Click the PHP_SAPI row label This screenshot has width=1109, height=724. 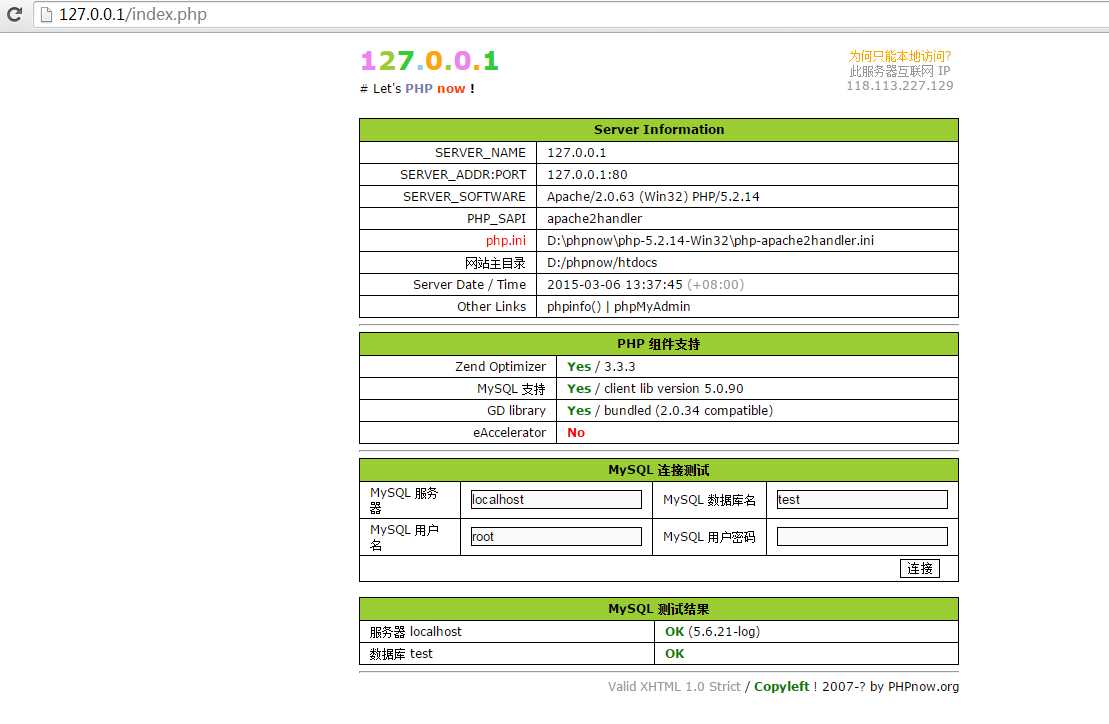coord(496,218)
